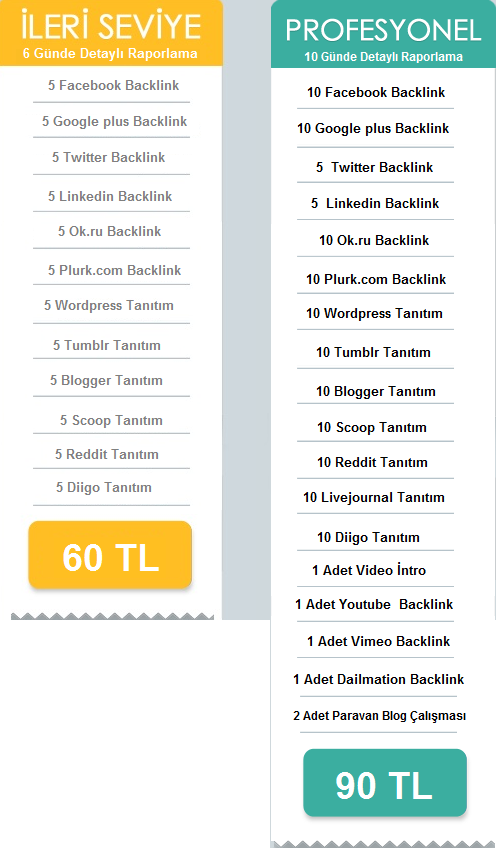Click the teal 90 TL price button

point(385,783)
